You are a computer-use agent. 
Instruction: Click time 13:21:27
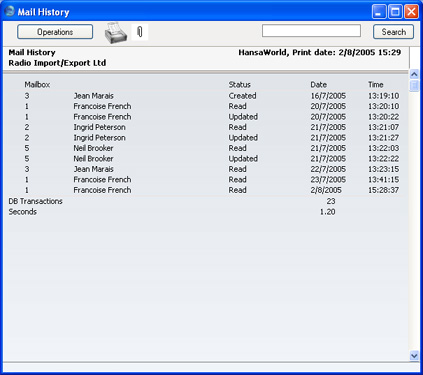383,138
